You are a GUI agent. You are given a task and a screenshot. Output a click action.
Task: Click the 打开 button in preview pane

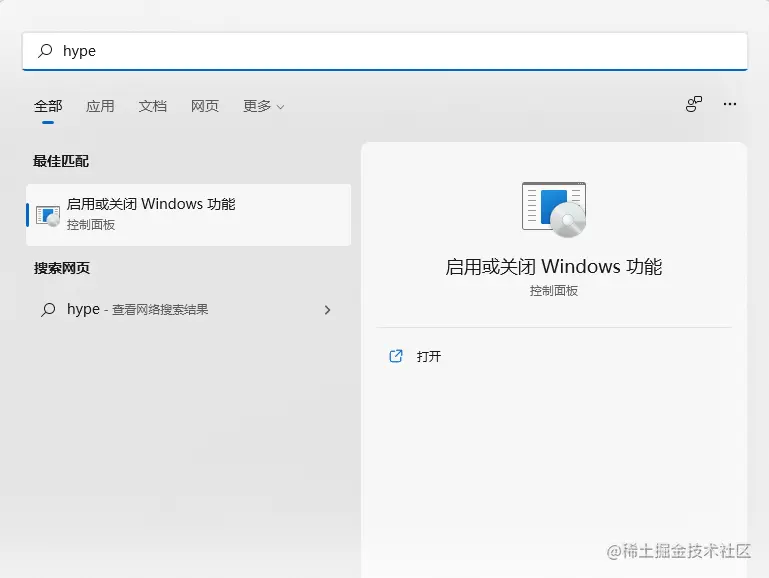click(554, 356)
